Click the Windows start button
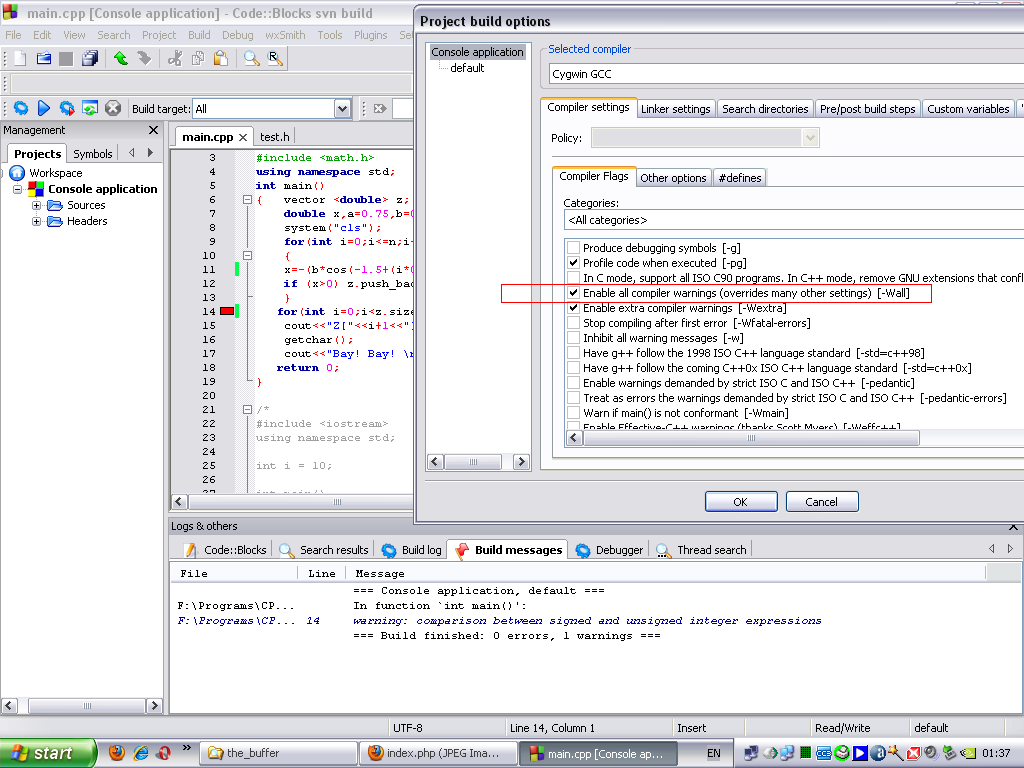The height and width of the screenshot is (768, 1024). [47, 753]
